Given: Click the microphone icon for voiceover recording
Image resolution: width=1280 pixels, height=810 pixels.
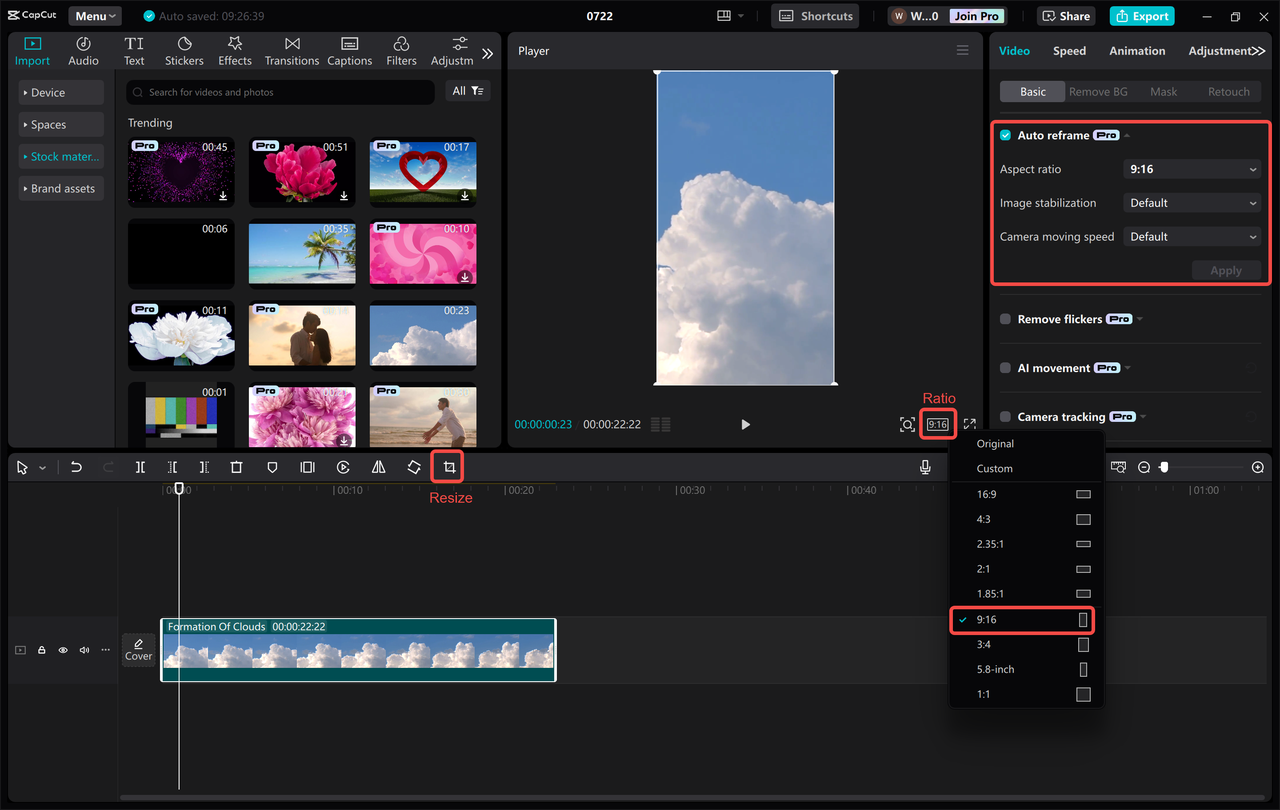Looking at the screenshot, I should coord(925,466).
